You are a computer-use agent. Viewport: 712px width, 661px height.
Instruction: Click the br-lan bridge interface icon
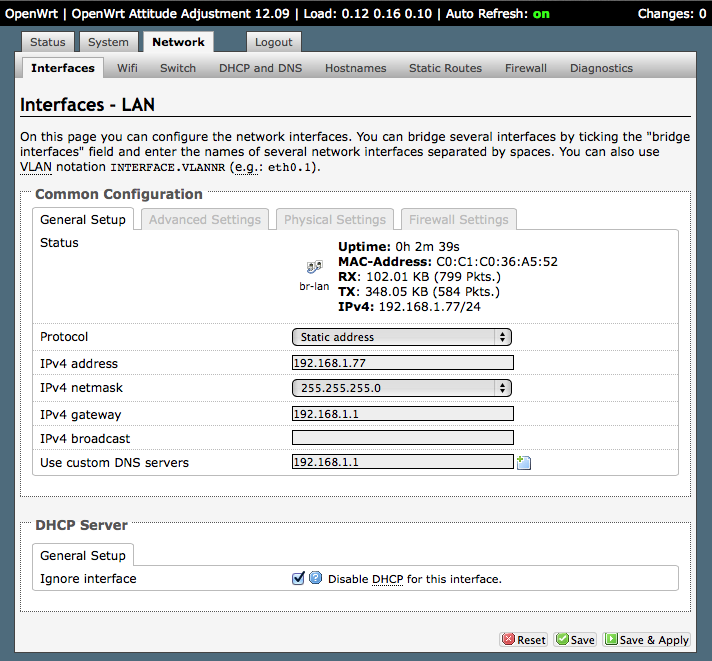click(x=314, y=267)
